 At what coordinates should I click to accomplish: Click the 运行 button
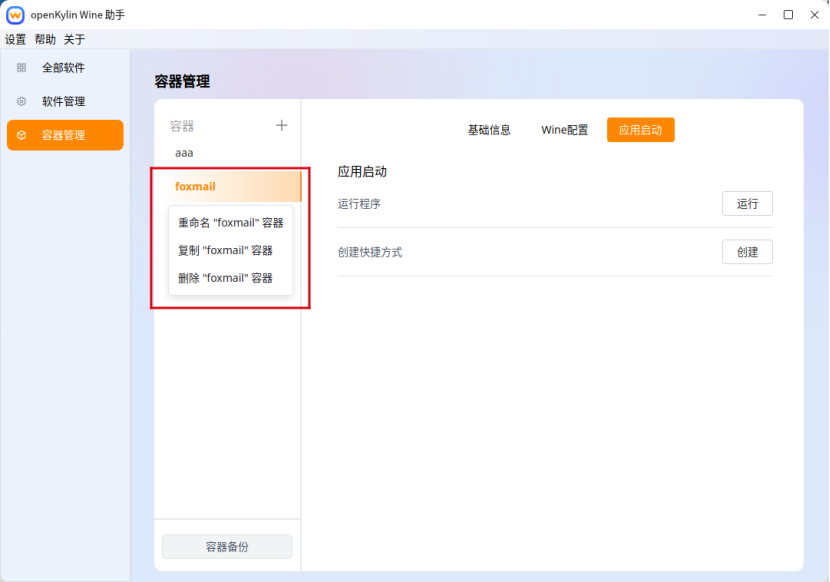click(747, 203)
